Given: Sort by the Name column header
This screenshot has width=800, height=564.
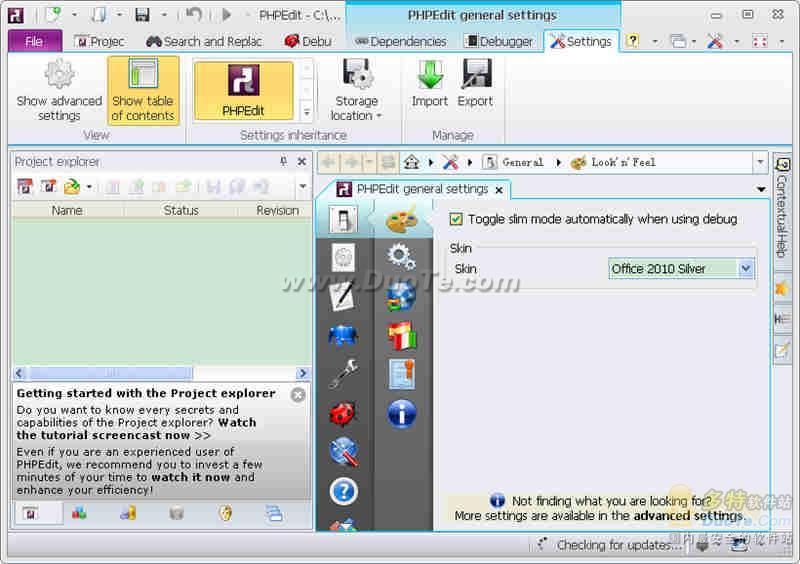Looking at the screenshot, I should (x=67, y=210).
